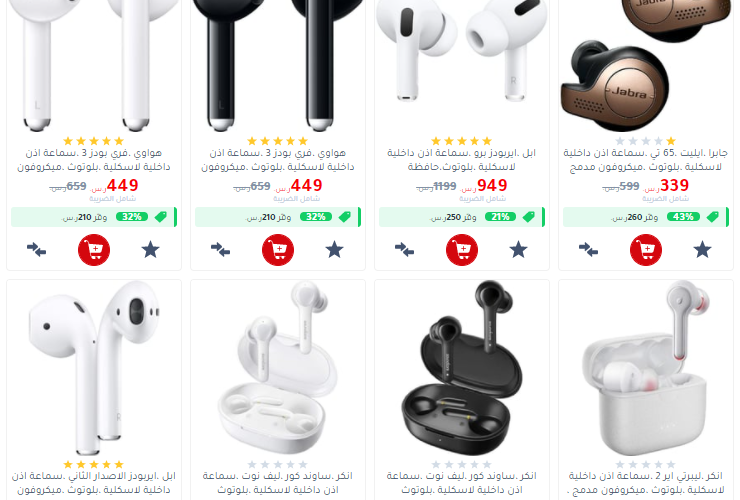View the white Anker Soundcore Life Note image

pos(278,367)
